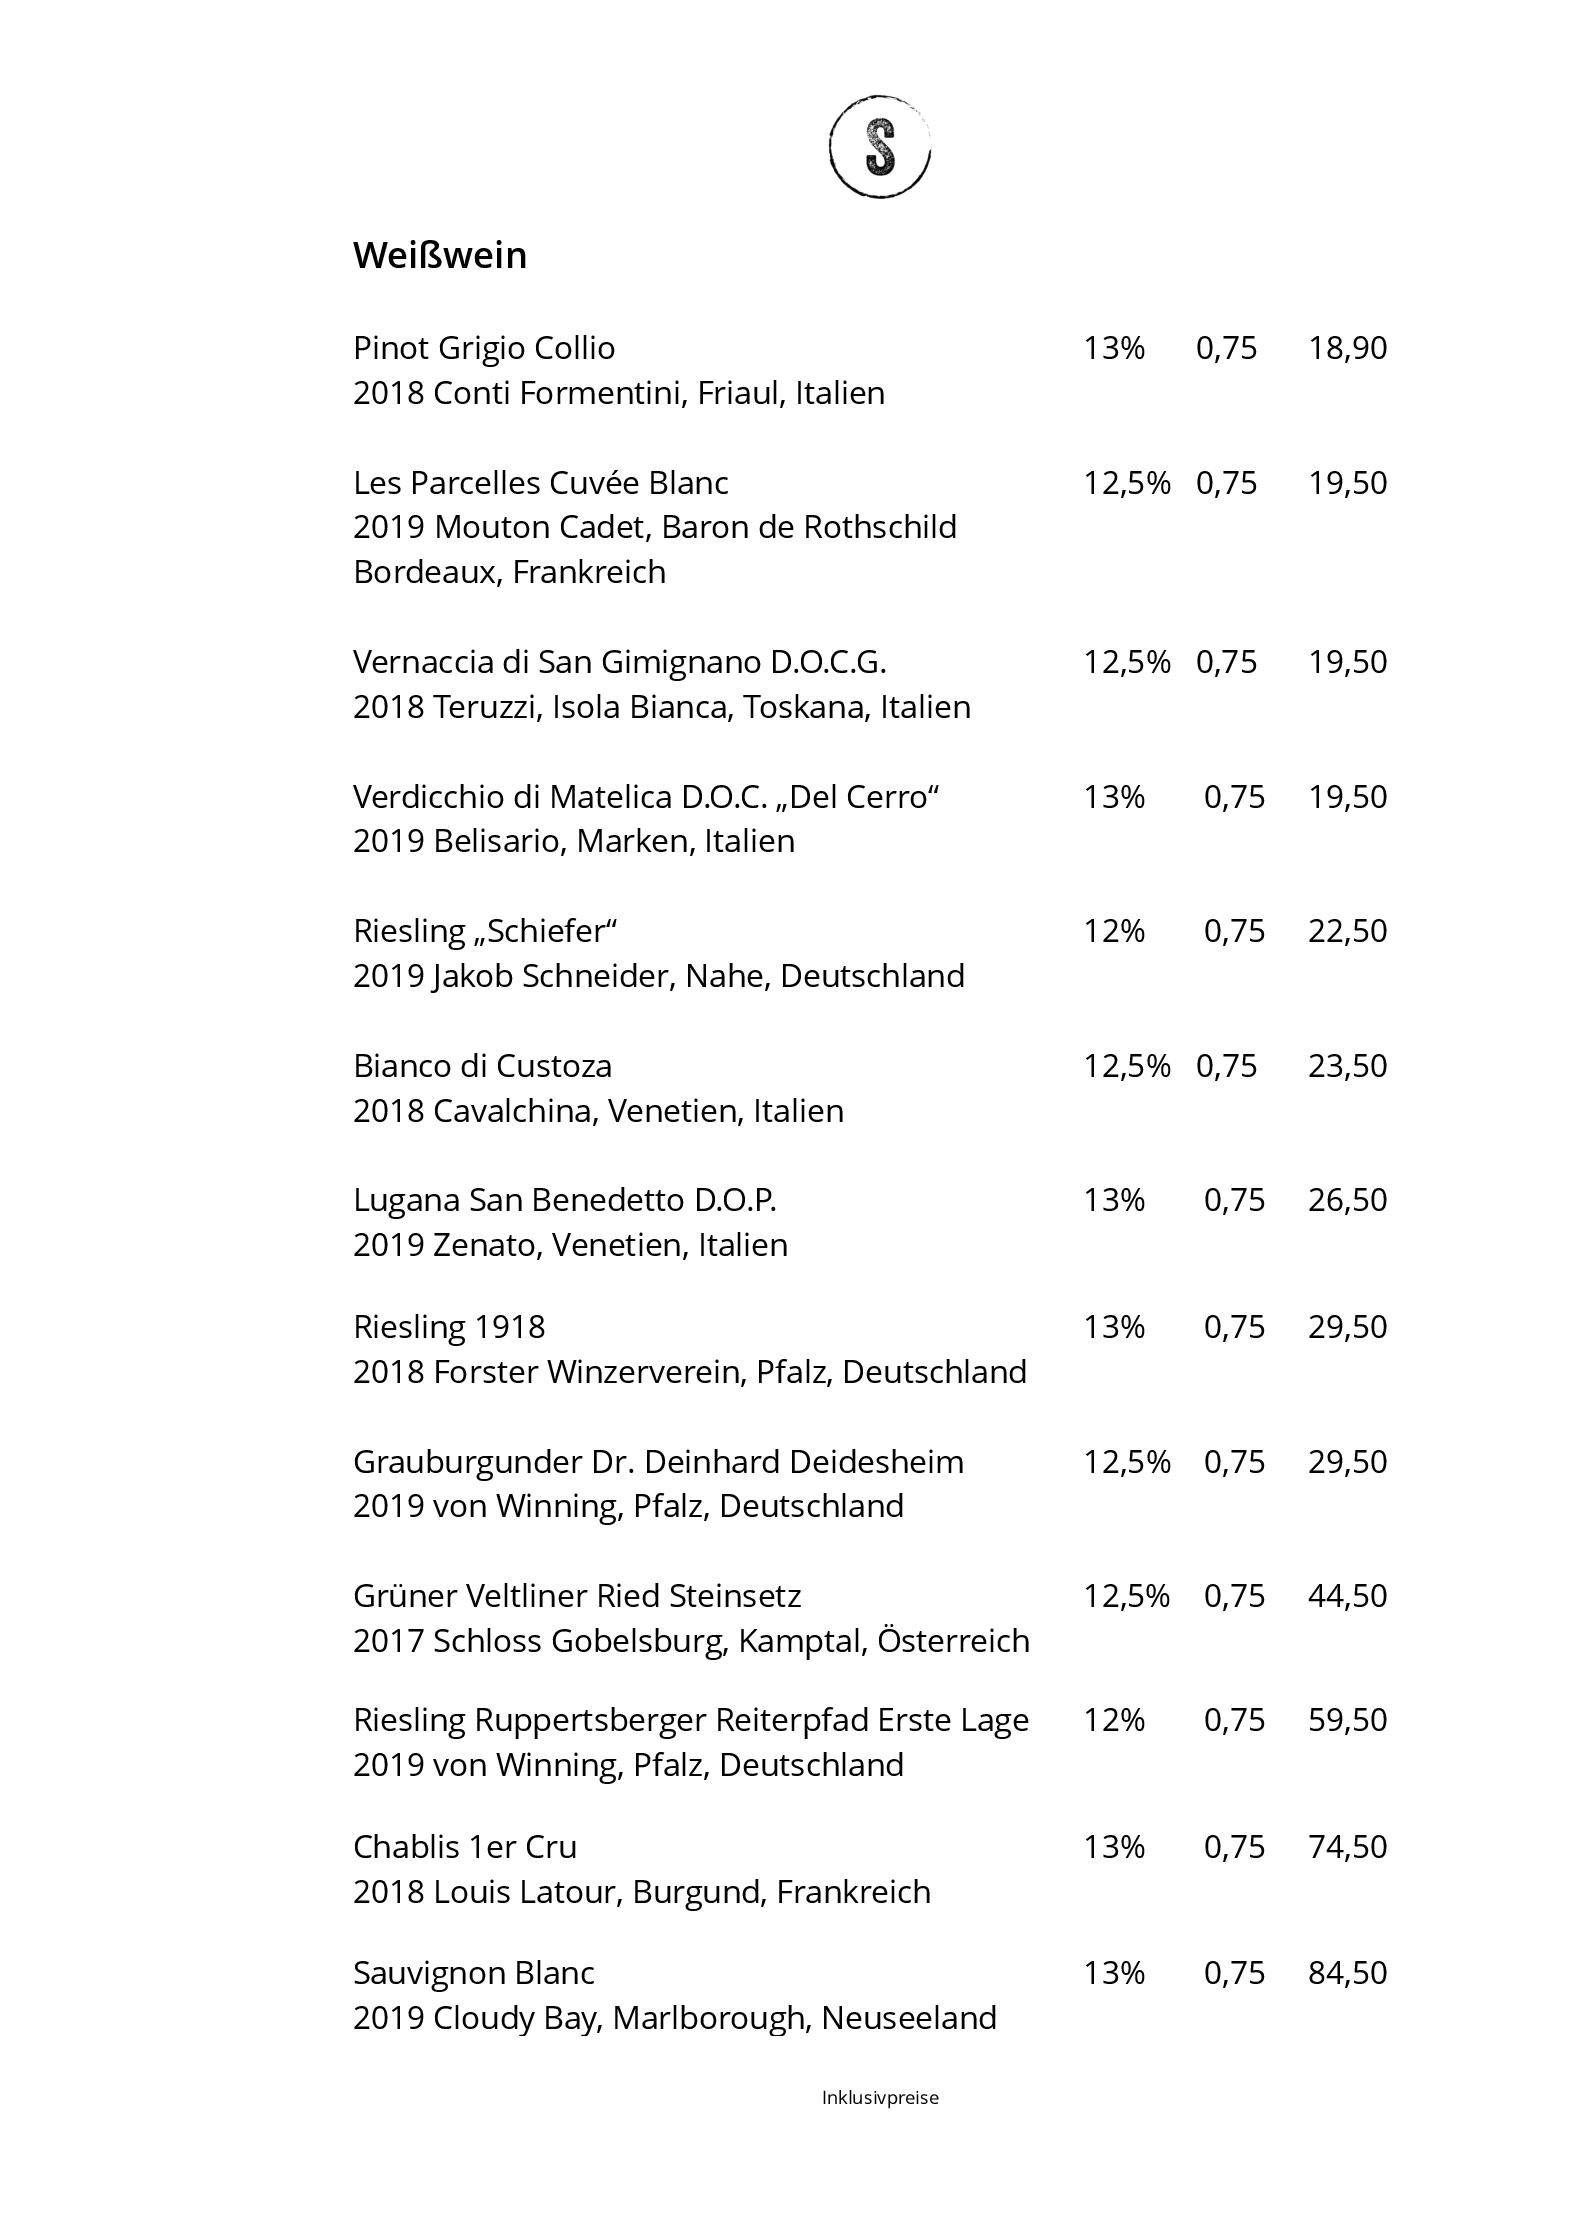Click 2019 Cloudy Bay, Marlborough line

[675, 2018]
